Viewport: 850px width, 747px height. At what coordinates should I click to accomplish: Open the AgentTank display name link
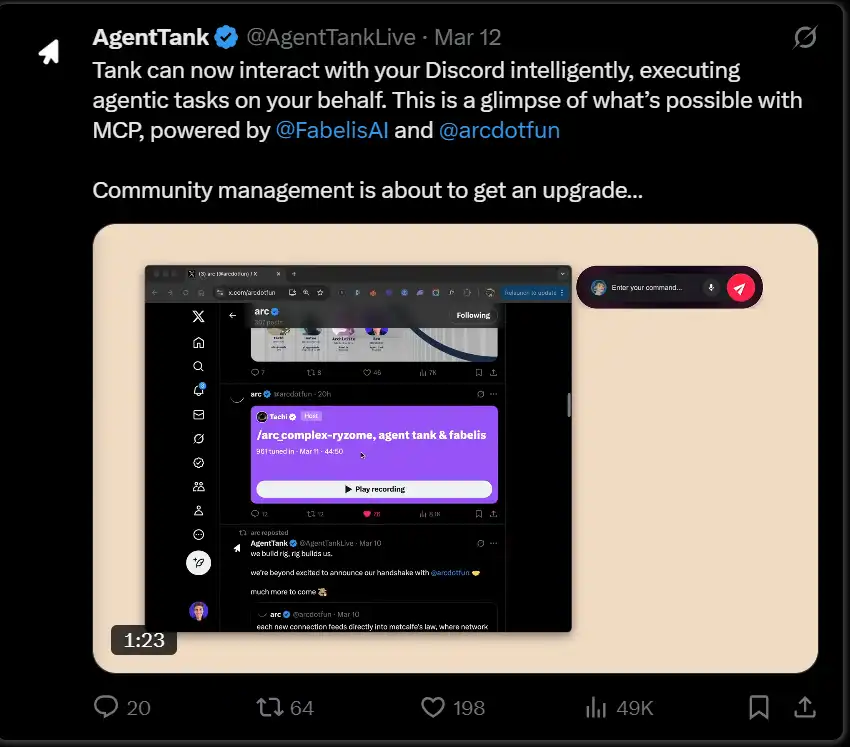click(x=150, y=38)
